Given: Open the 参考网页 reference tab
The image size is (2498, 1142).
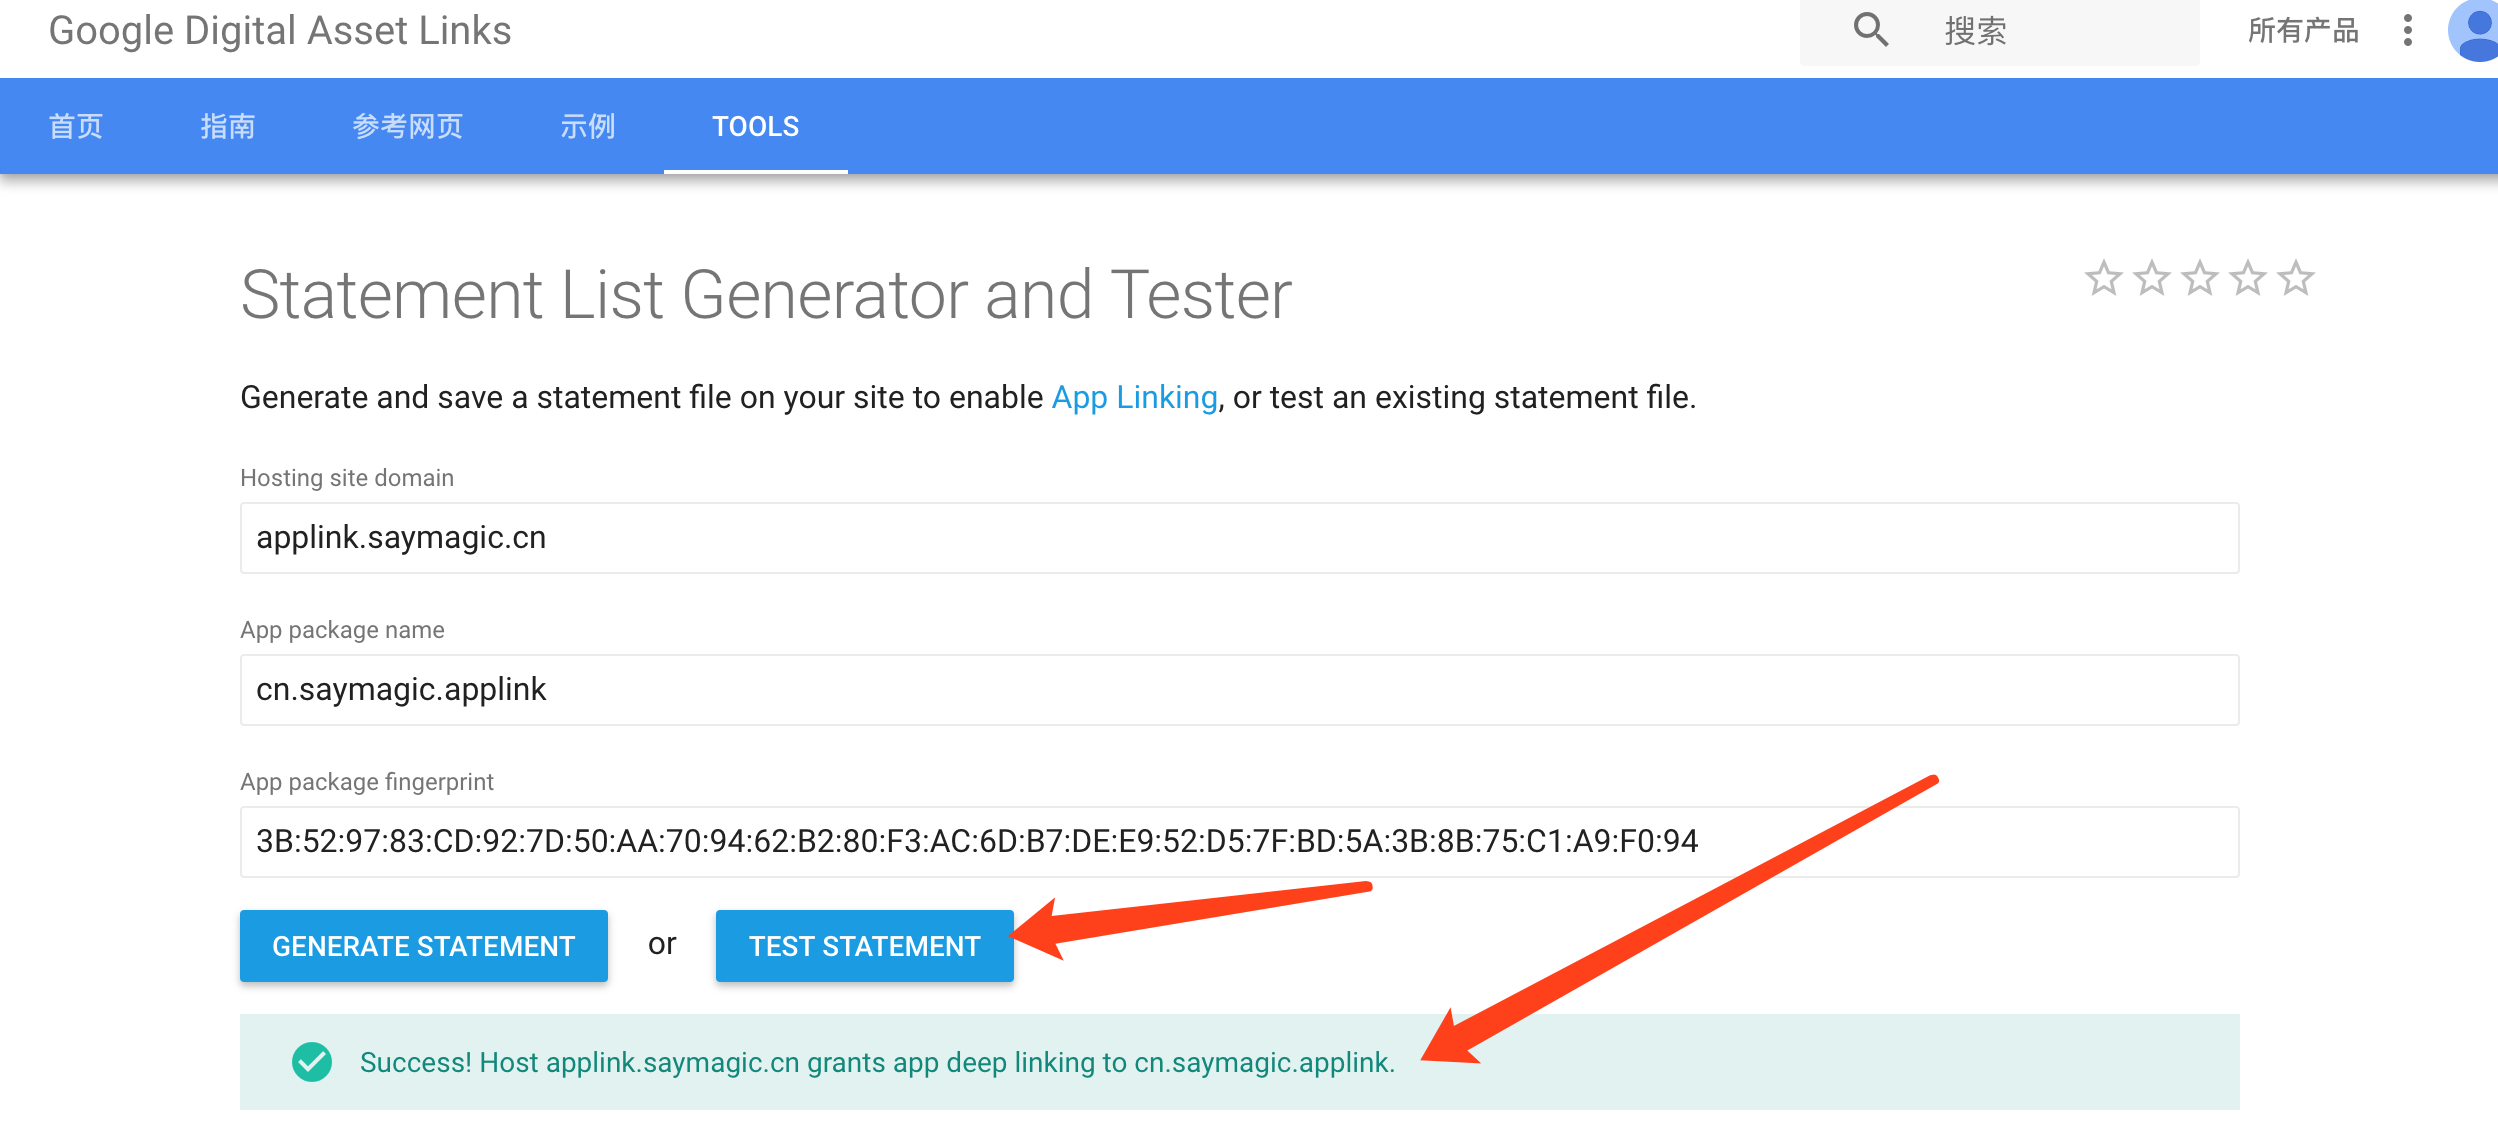Looking at the screenshot, I should [x=408, y=126].
